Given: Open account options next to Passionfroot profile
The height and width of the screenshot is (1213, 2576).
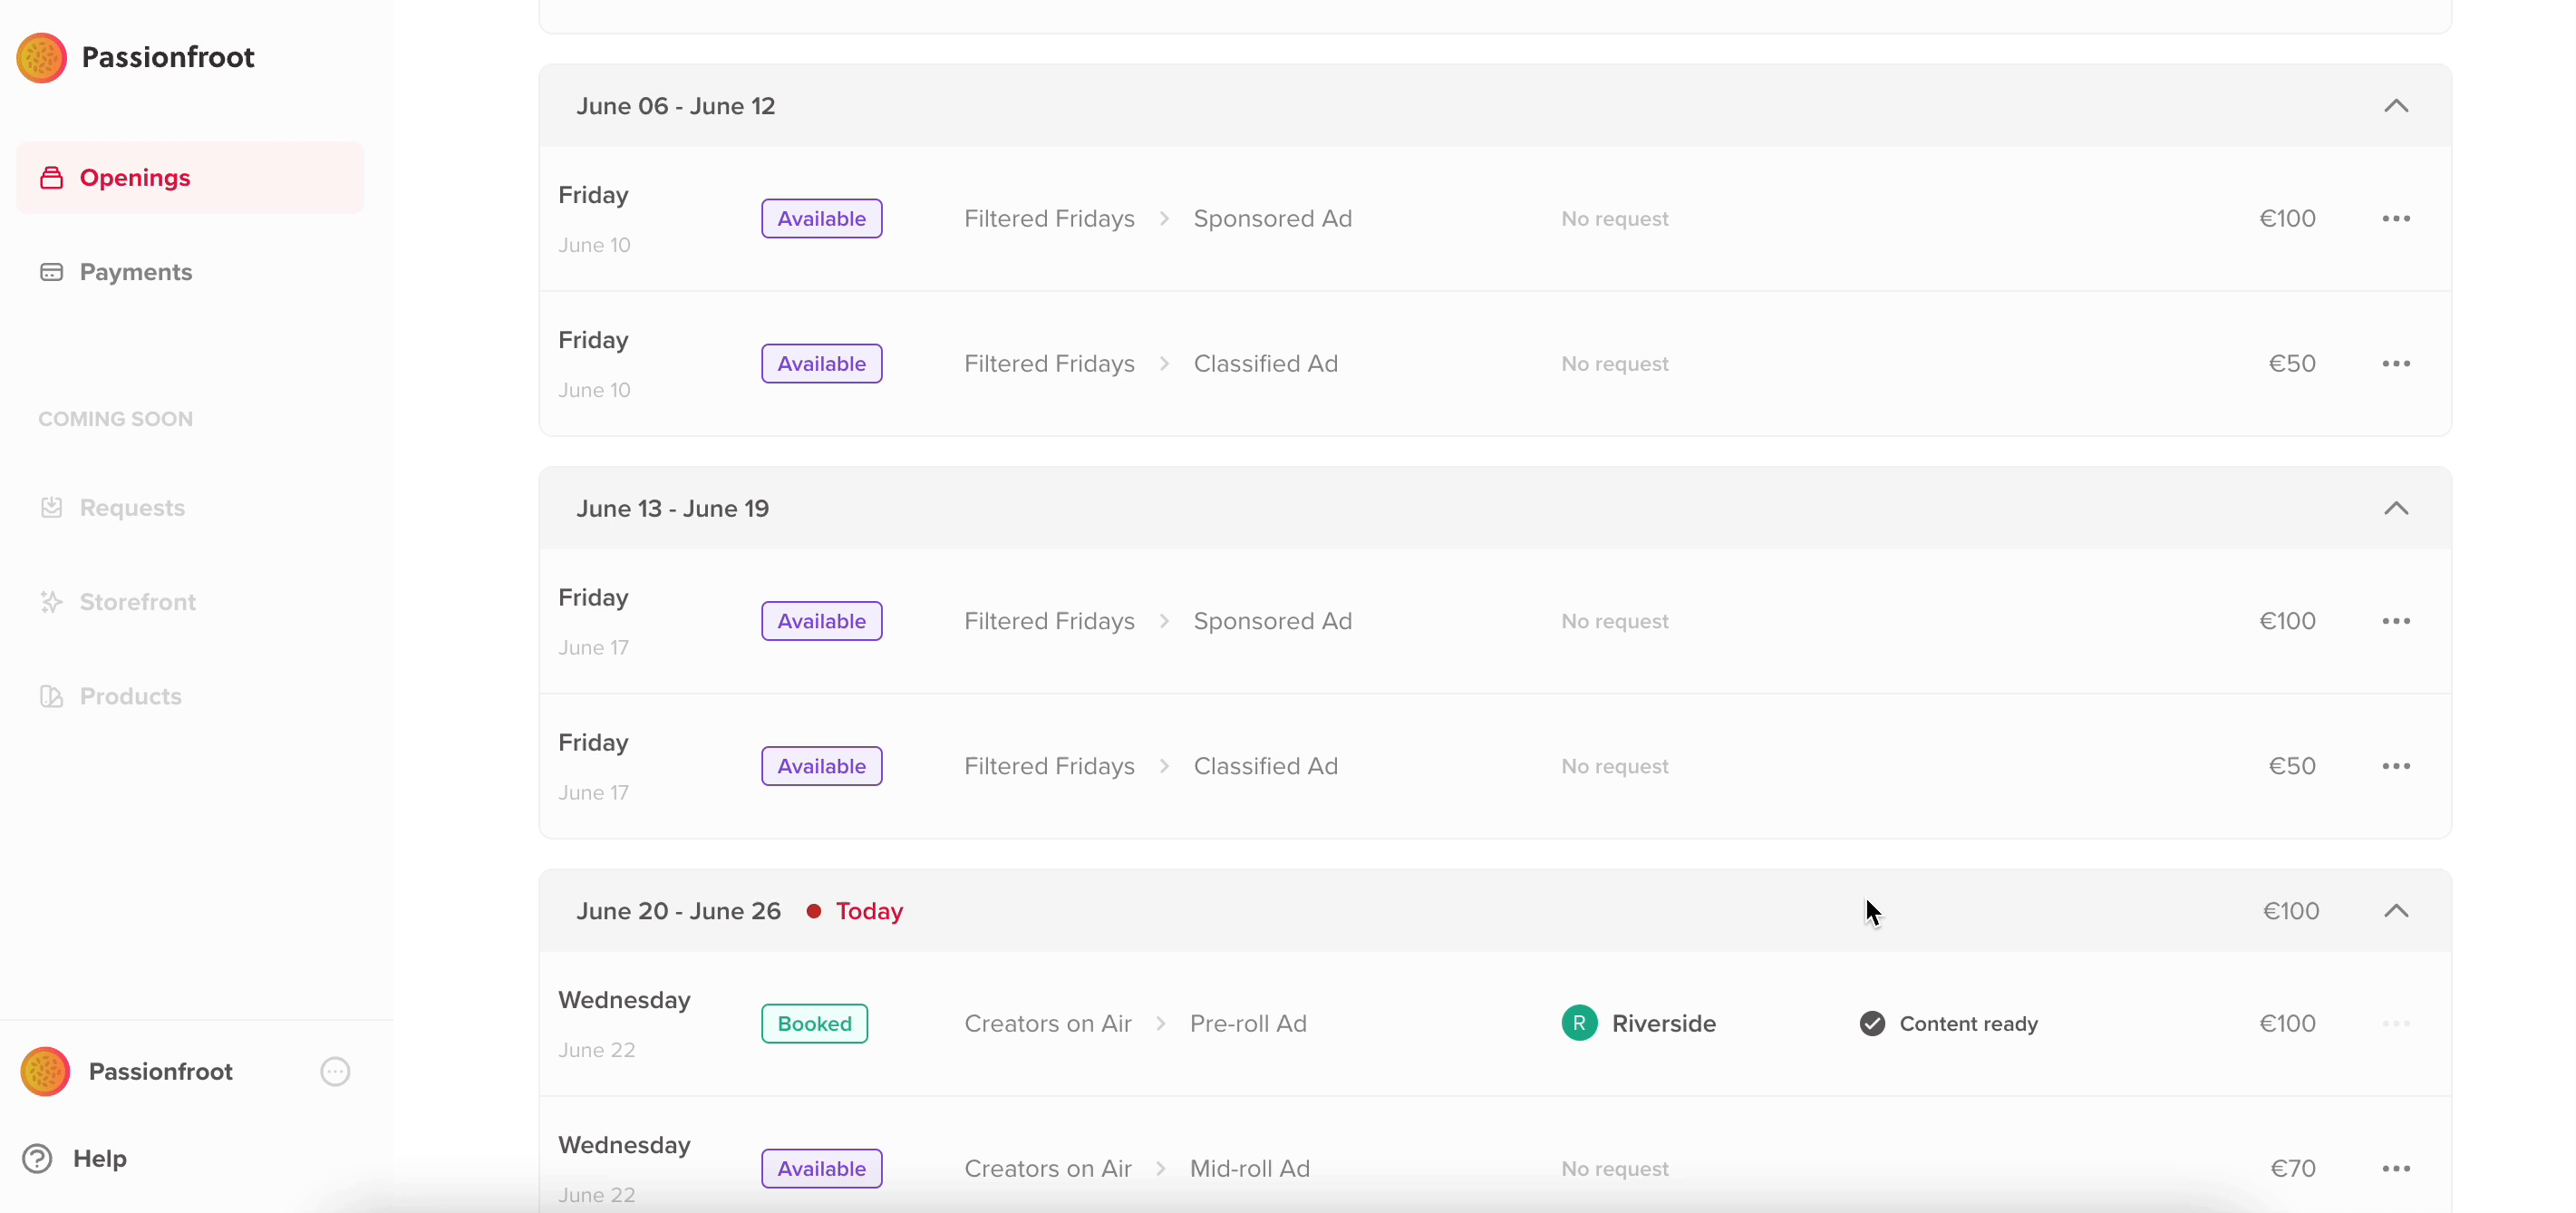Looking at the screenshot, I should (x=335, y=1071).
